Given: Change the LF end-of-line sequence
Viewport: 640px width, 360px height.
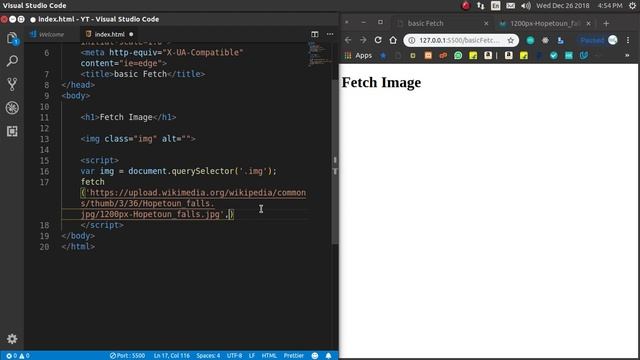Looking at the screenshot, I should pyautogui.click(x=252, y=356).
